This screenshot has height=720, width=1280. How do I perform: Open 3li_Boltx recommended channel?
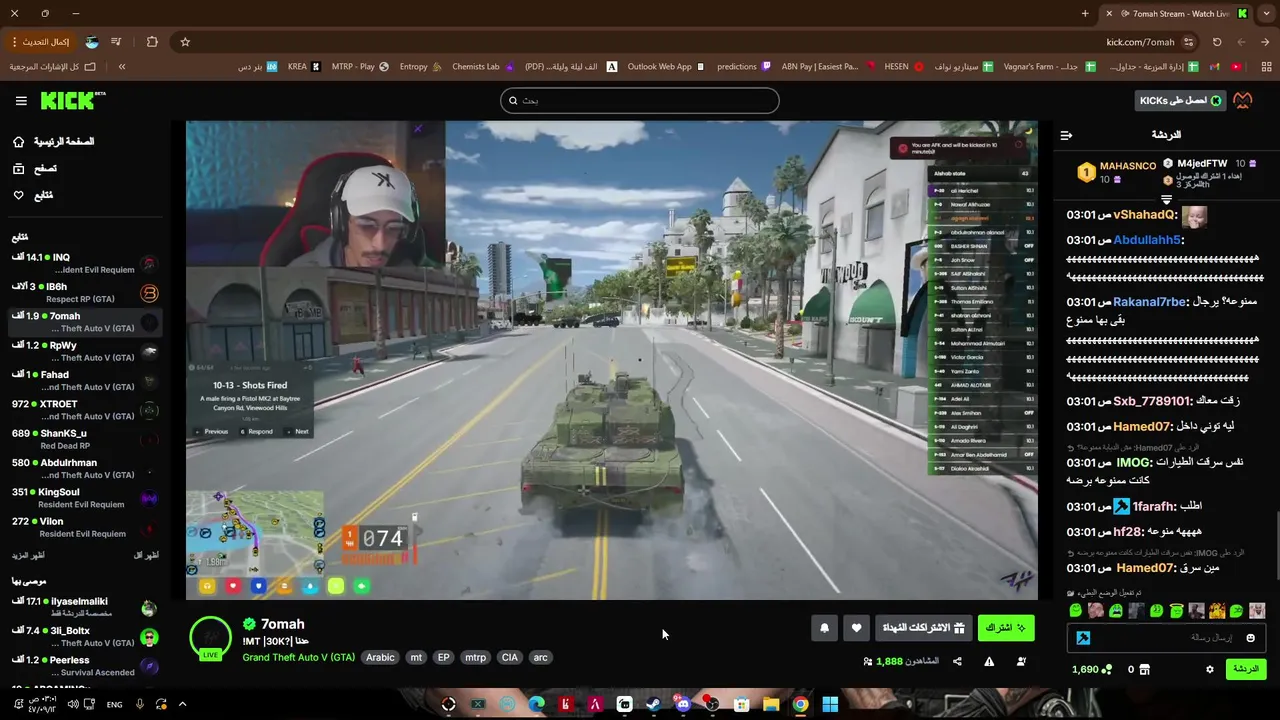click(x=85, y=637)
